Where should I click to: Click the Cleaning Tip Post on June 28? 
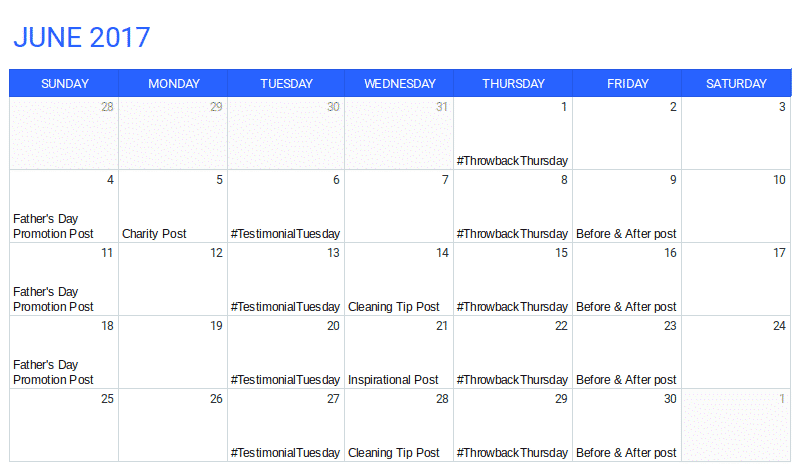point(393,453)
